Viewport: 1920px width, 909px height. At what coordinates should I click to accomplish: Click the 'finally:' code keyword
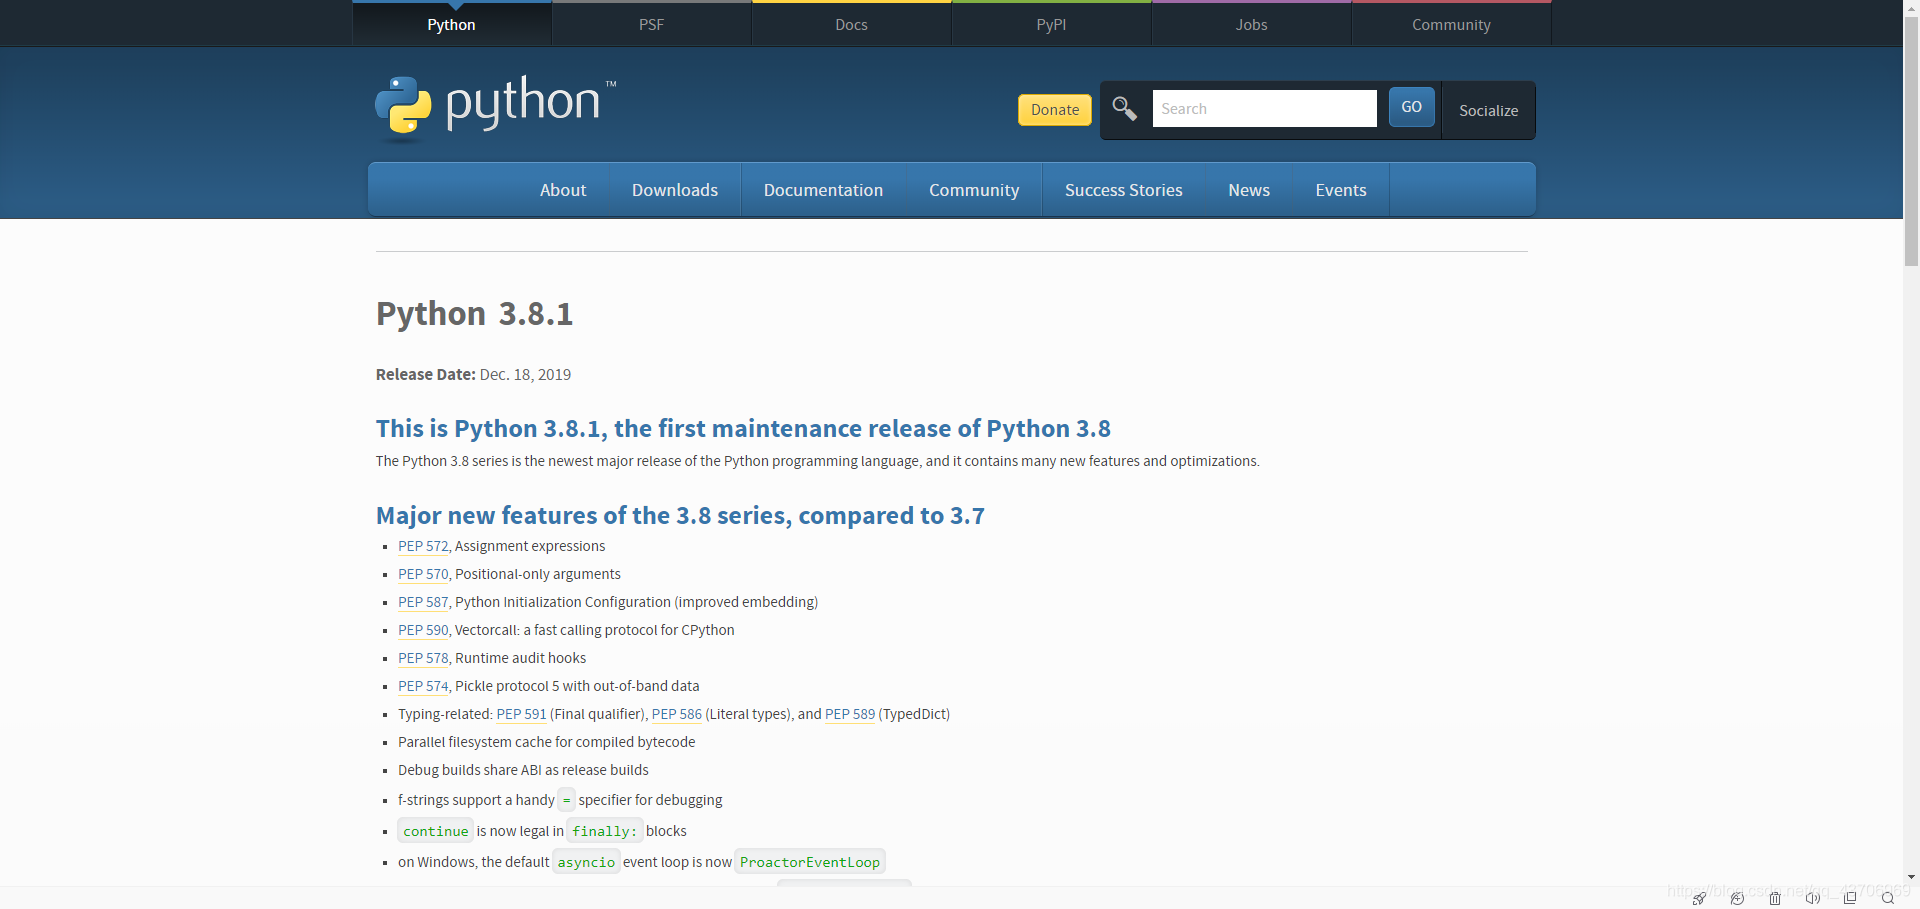tap(604, 831)
